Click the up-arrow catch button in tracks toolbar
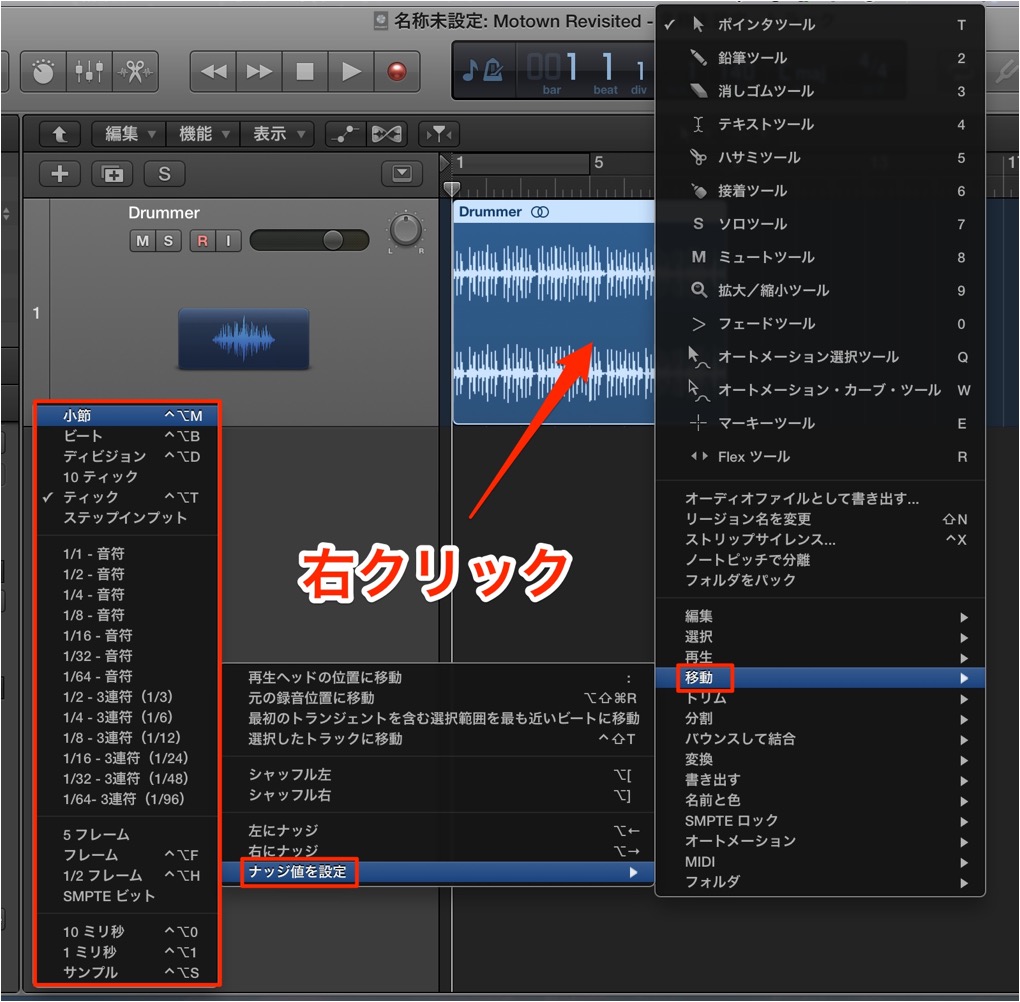 [60, 135]
